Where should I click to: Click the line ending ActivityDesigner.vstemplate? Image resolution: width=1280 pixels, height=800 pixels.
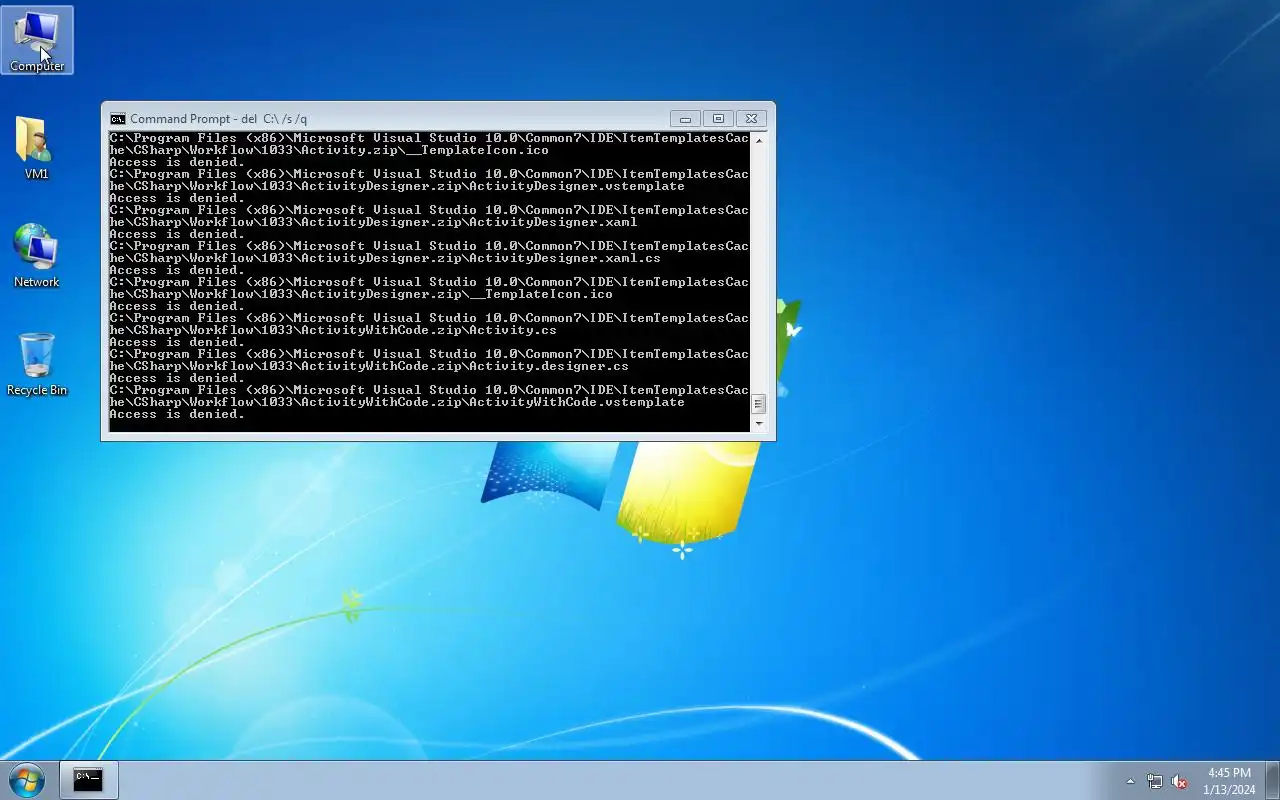[397, 186]
